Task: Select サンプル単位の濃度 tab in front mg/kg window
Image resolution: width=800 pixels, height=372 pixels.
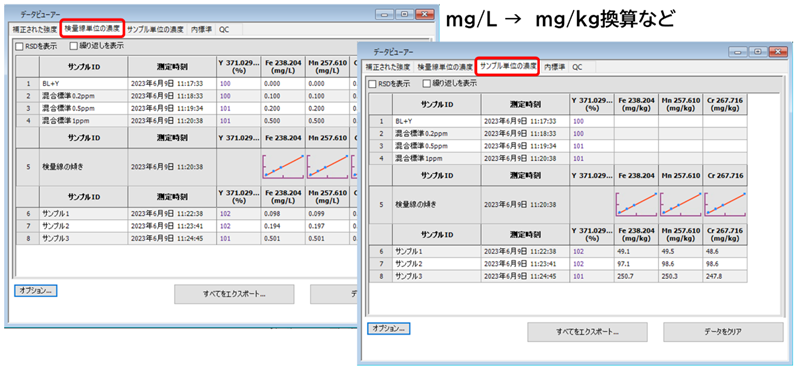Action: [508, 67]
